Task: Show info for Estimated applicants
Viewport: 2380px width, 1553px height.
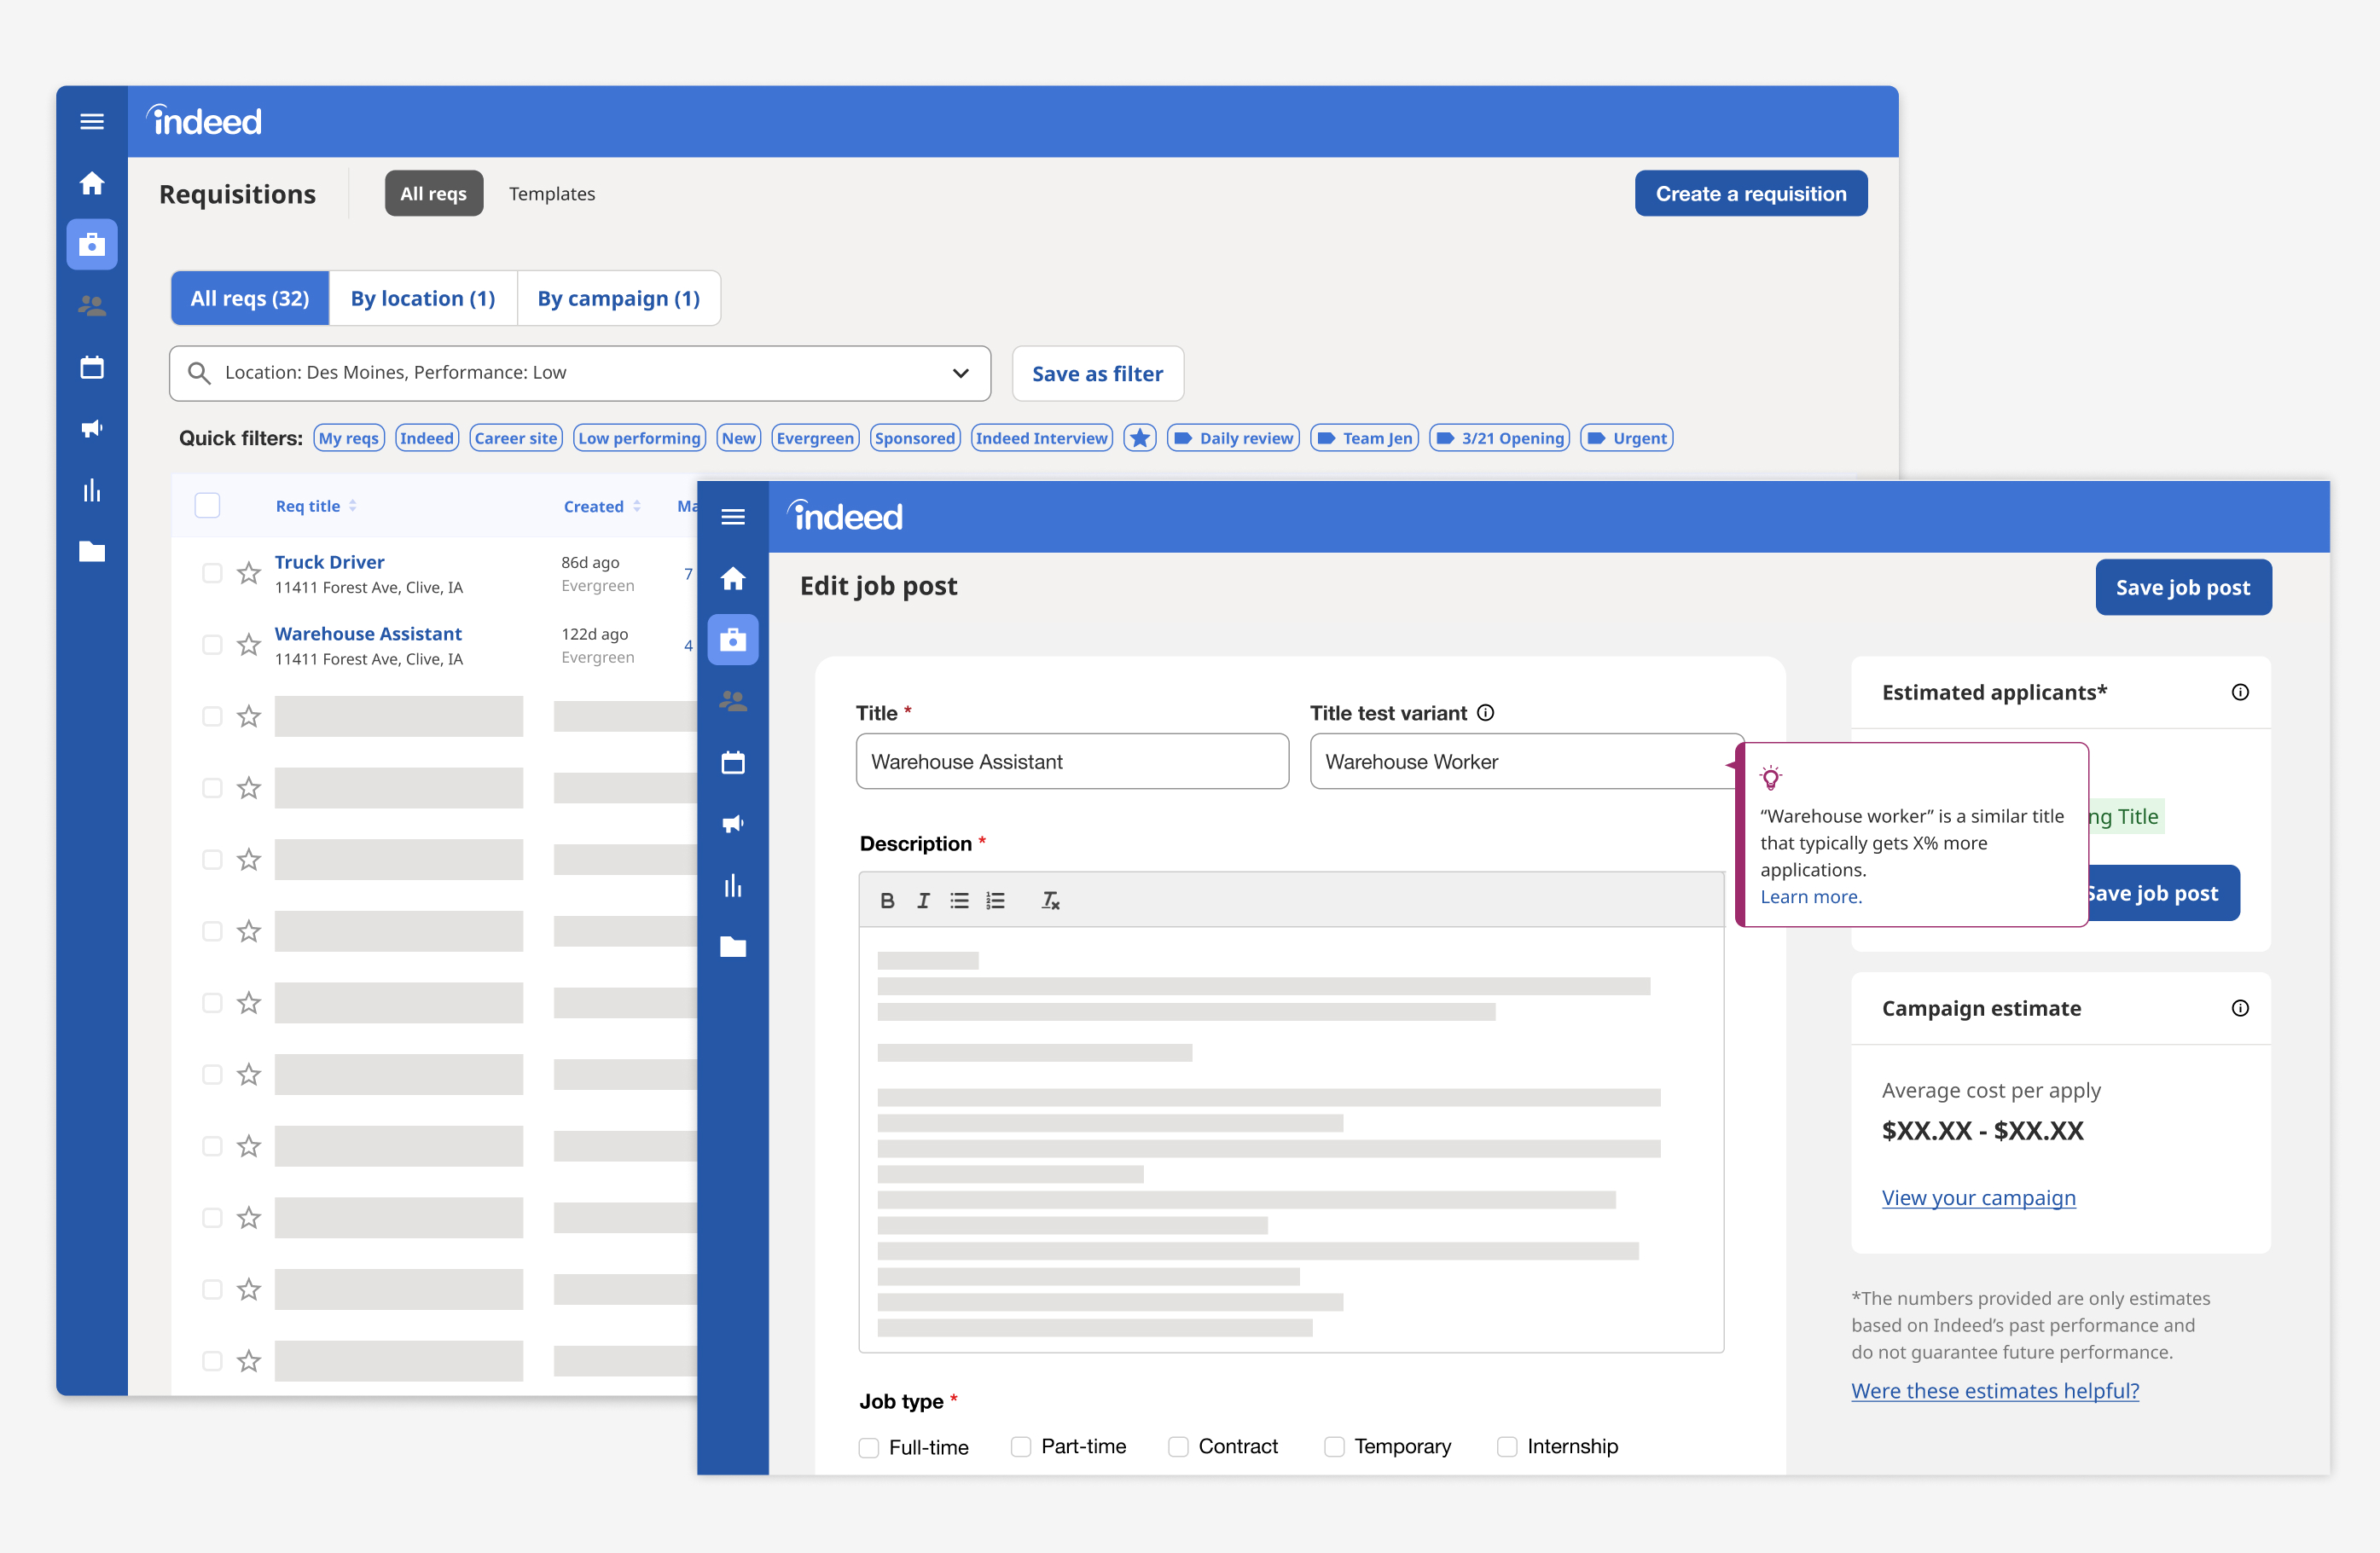Action: point(2240,692)
